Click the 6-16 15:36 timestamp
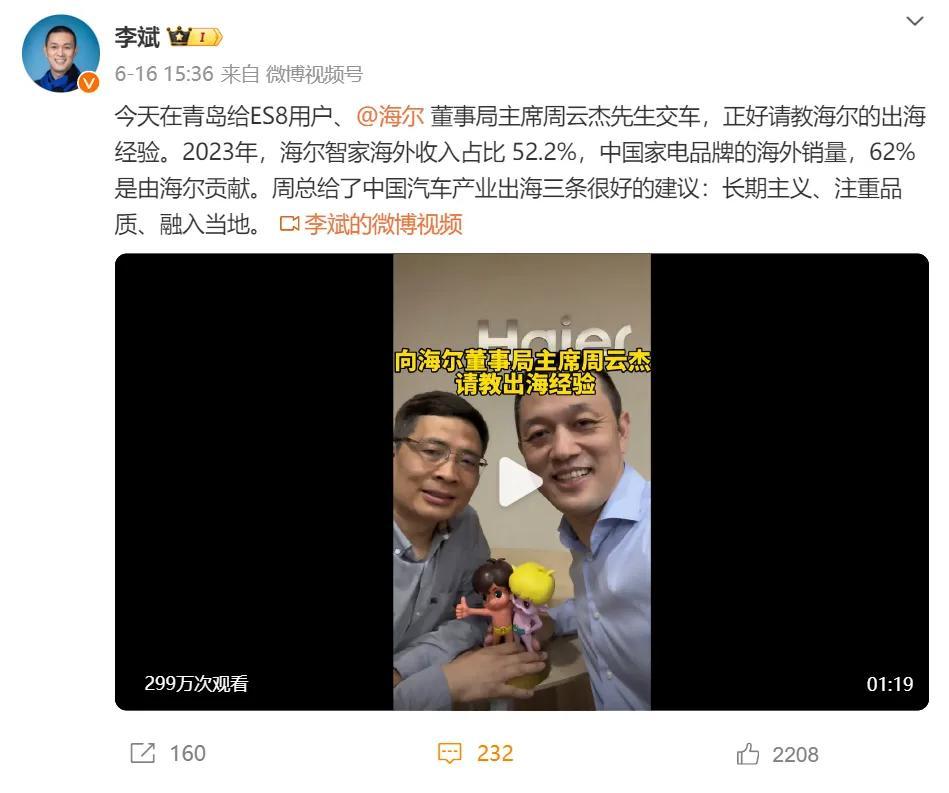 (x=164, y=74)
